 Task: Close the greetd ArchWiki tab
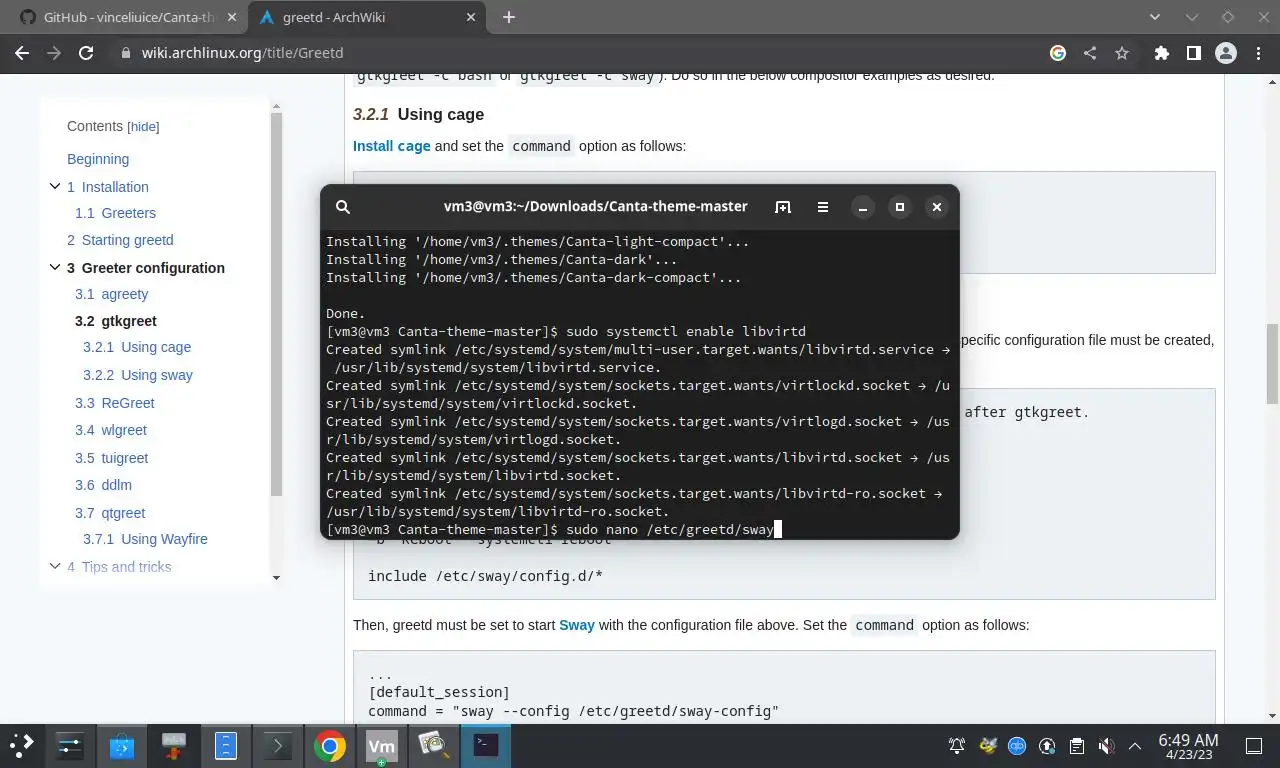469,17
